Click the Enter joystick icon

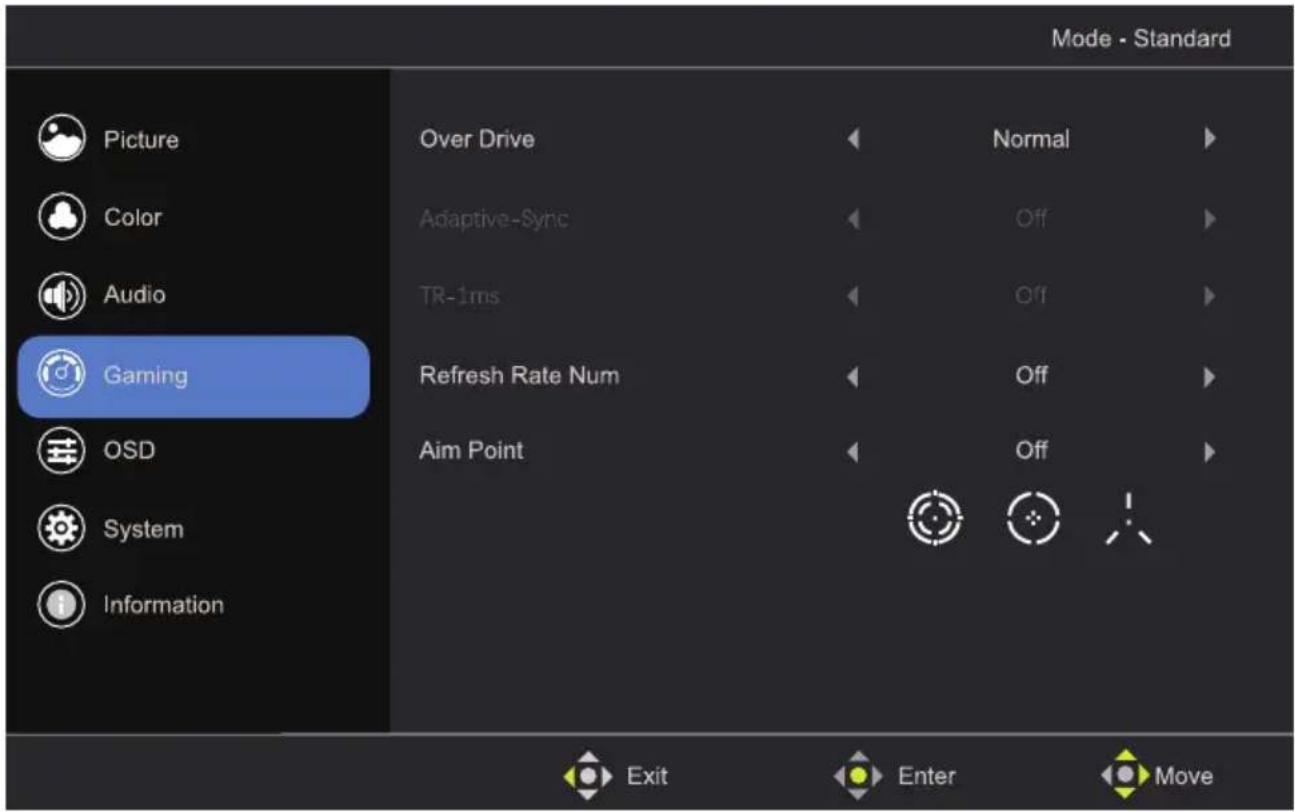[859, 775]
